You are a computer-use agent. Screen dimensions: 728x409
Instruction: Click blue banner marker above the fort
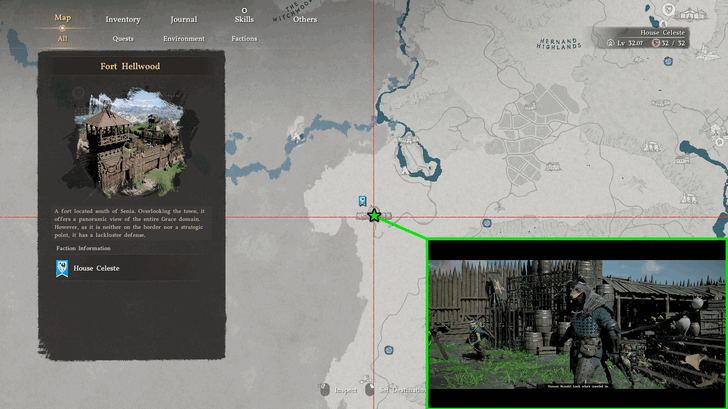click(362, 201)
